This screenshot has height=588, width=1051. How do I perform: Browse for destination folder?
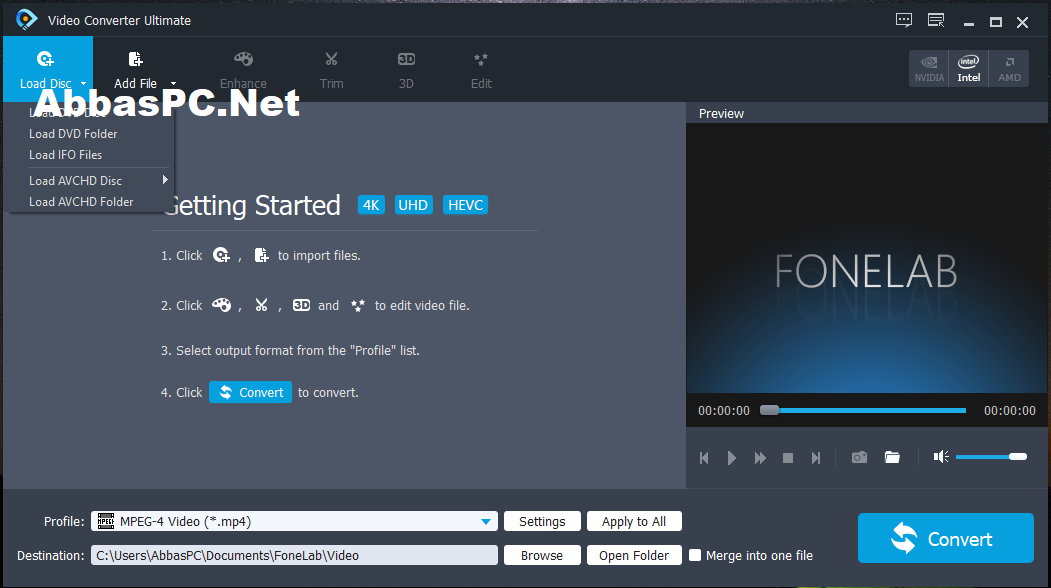point(542,555)
